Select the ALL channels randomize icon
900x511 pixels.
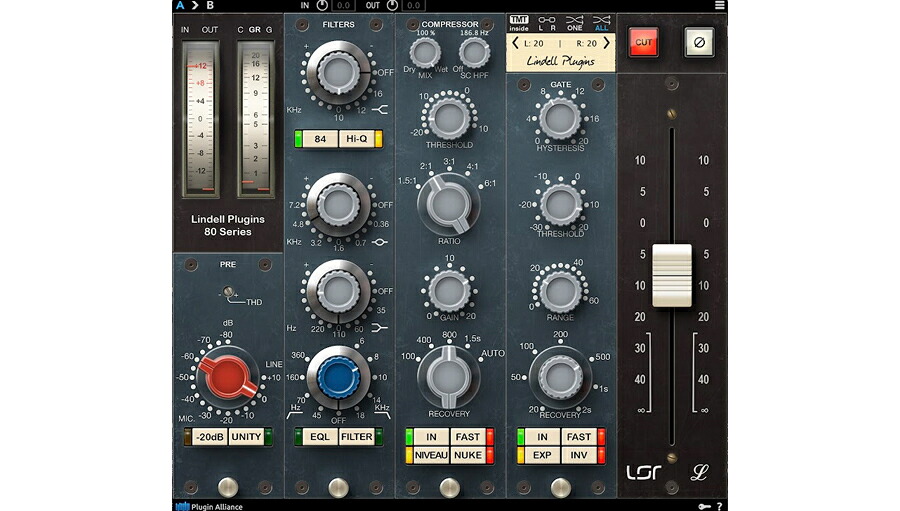click(601, 23)
